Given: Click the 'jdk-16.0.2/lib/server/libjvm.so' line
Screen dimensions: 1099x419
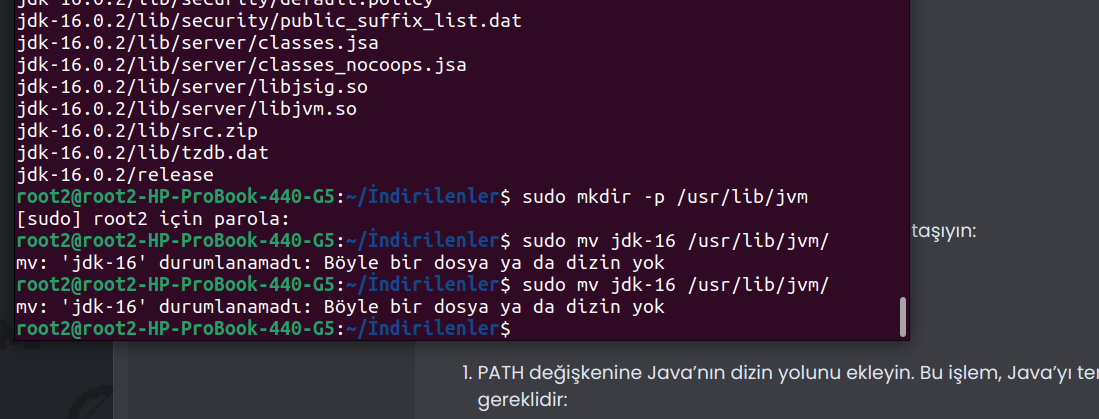Looking at the screenshot, I should 186,109.
